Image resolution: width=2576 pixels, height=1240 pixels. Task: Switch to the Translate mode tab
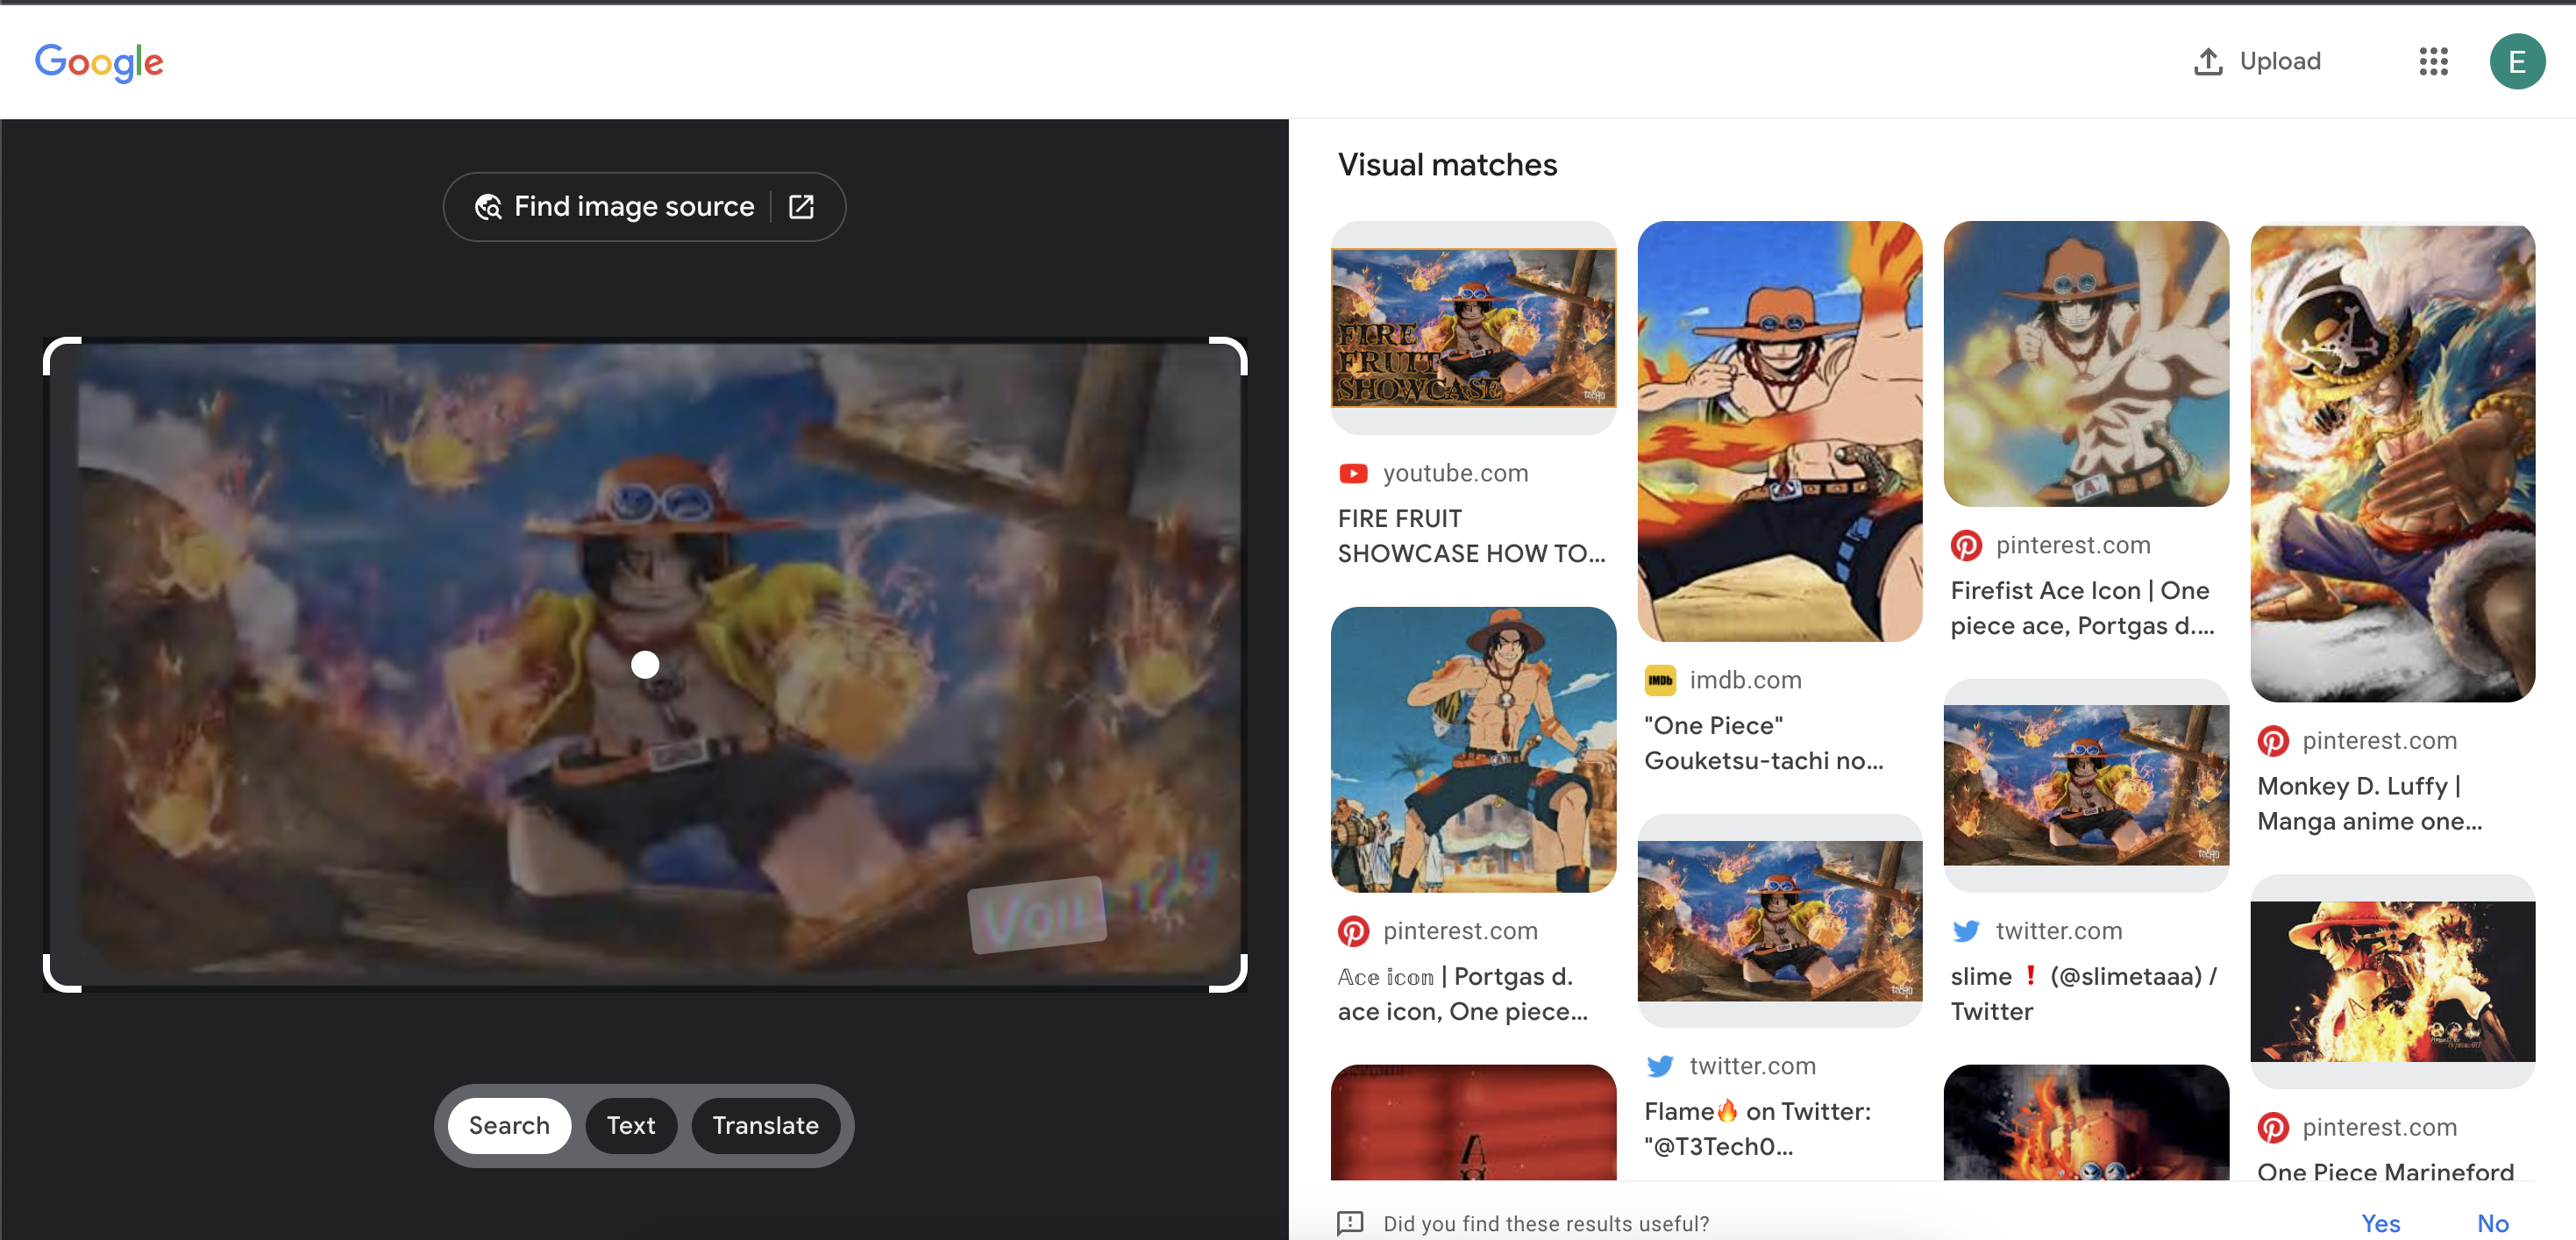click(765, 1126)
